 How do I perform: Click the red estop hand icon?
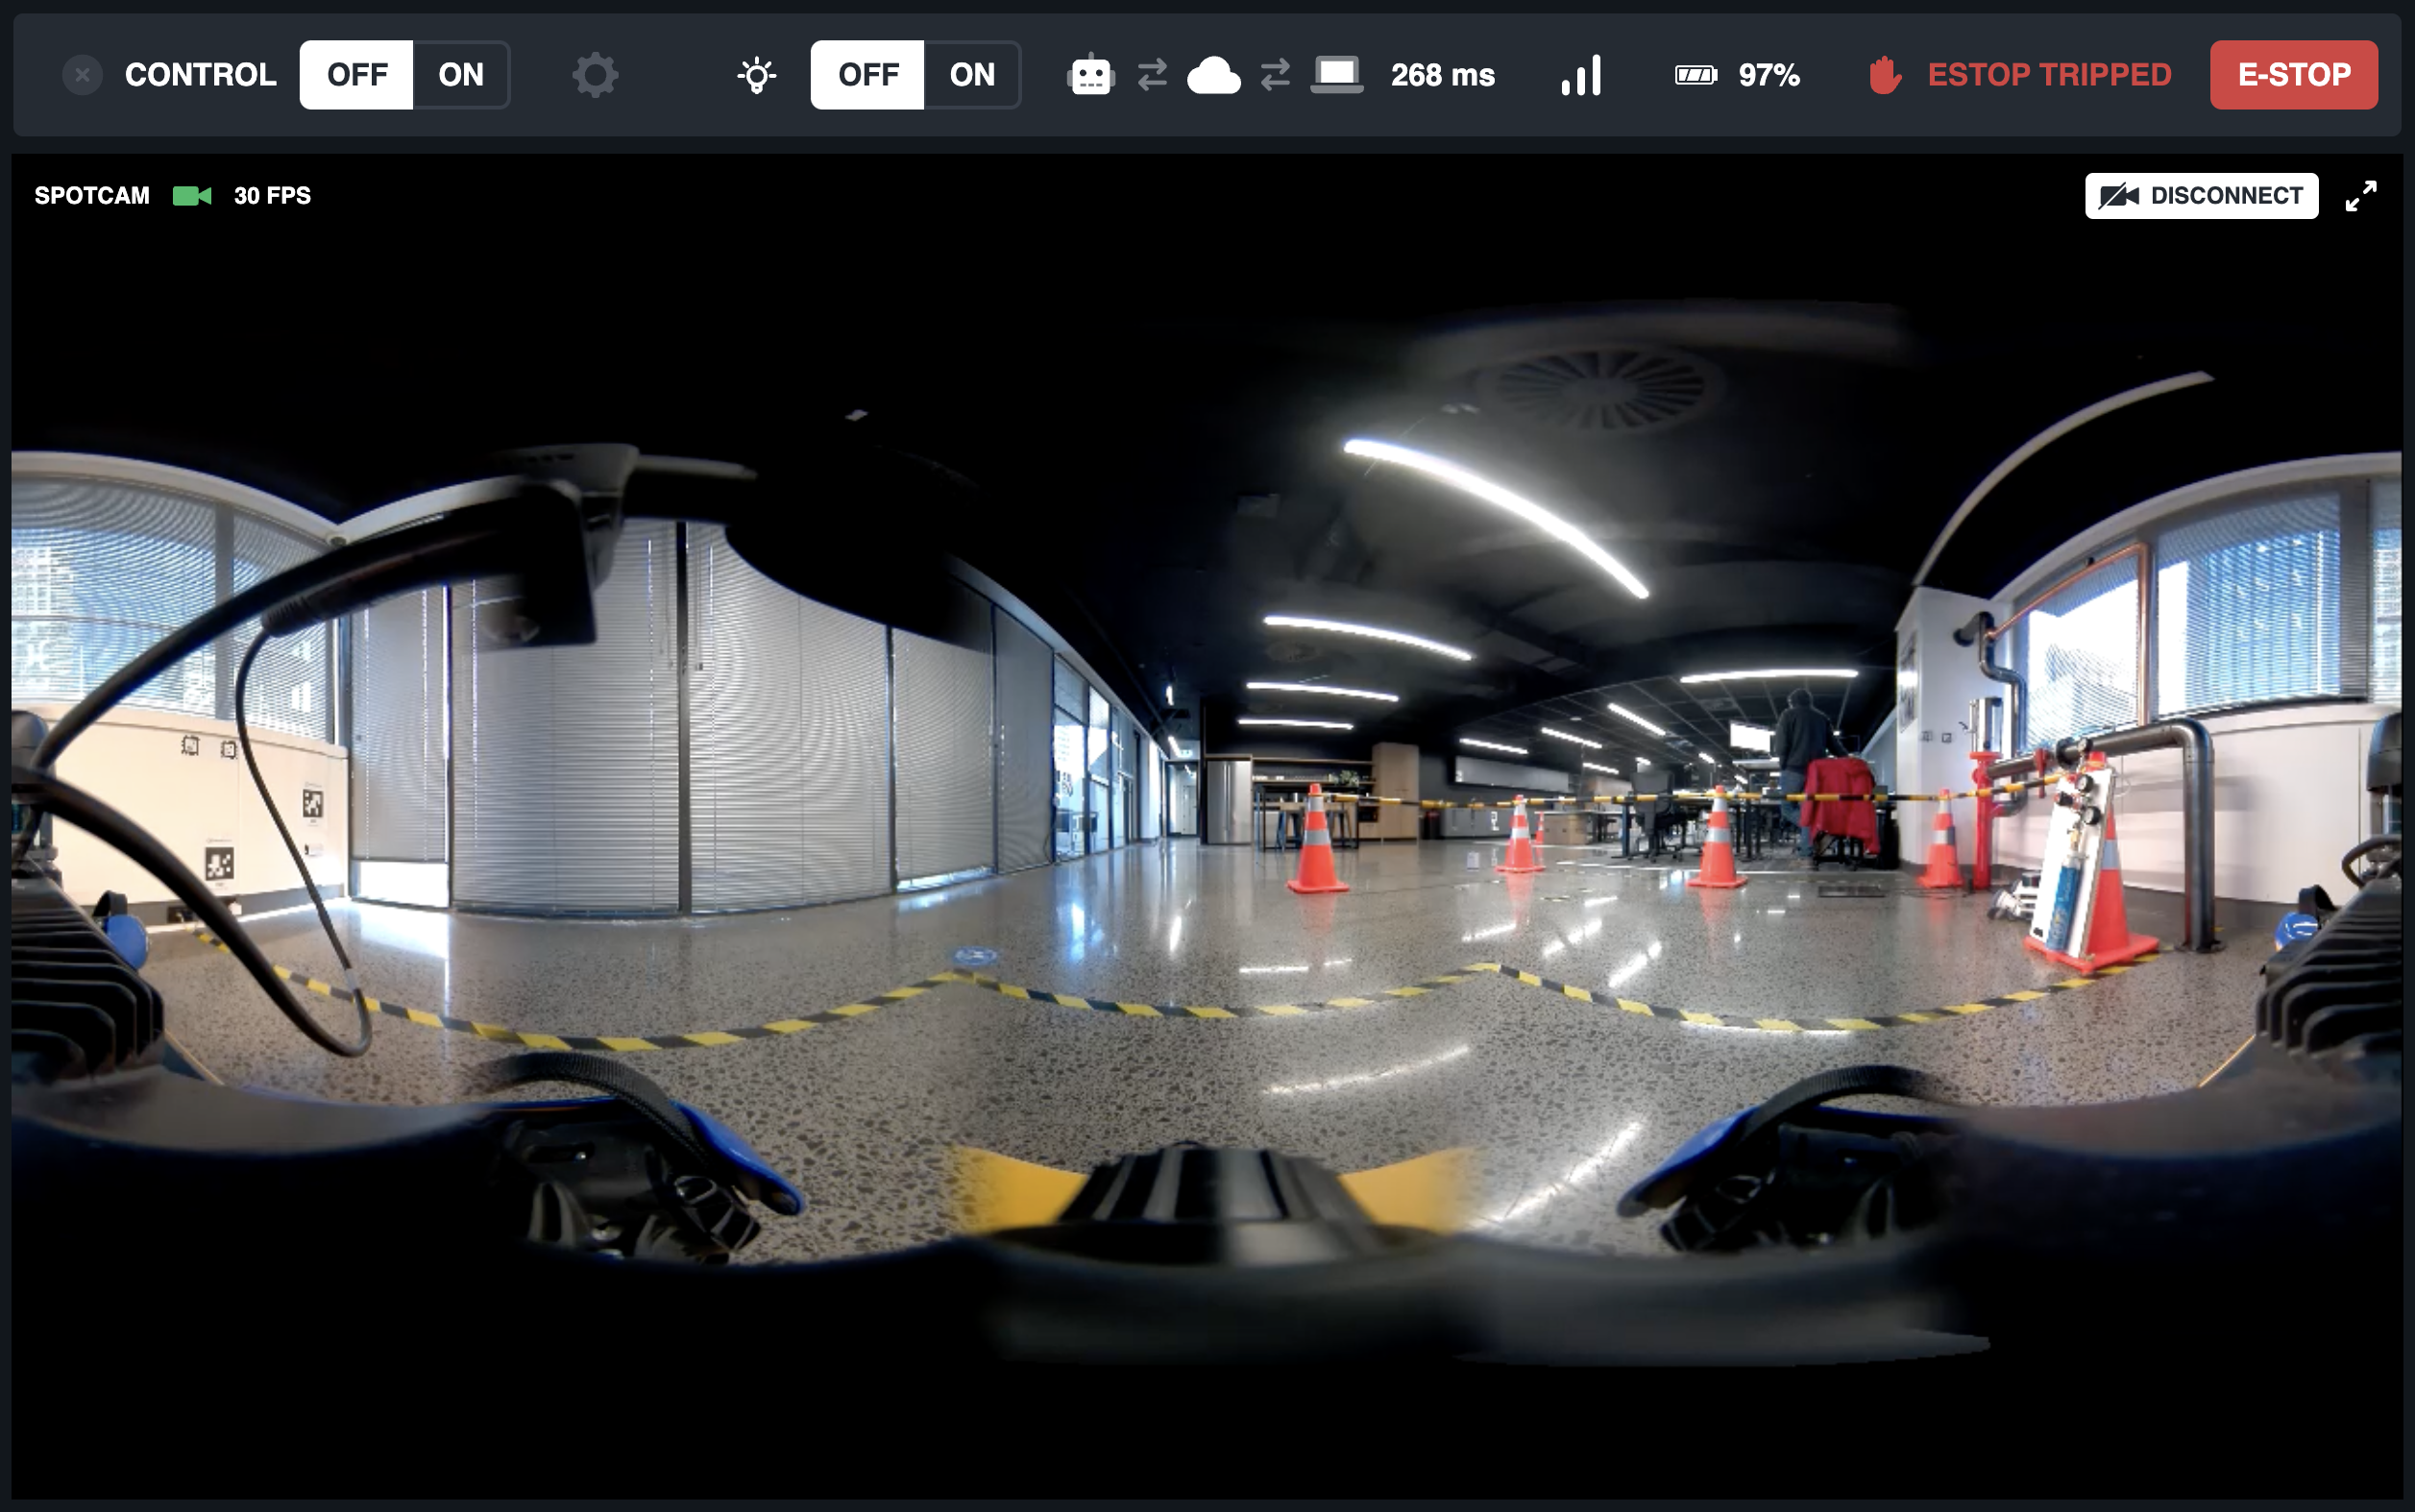click(1884, 75)
